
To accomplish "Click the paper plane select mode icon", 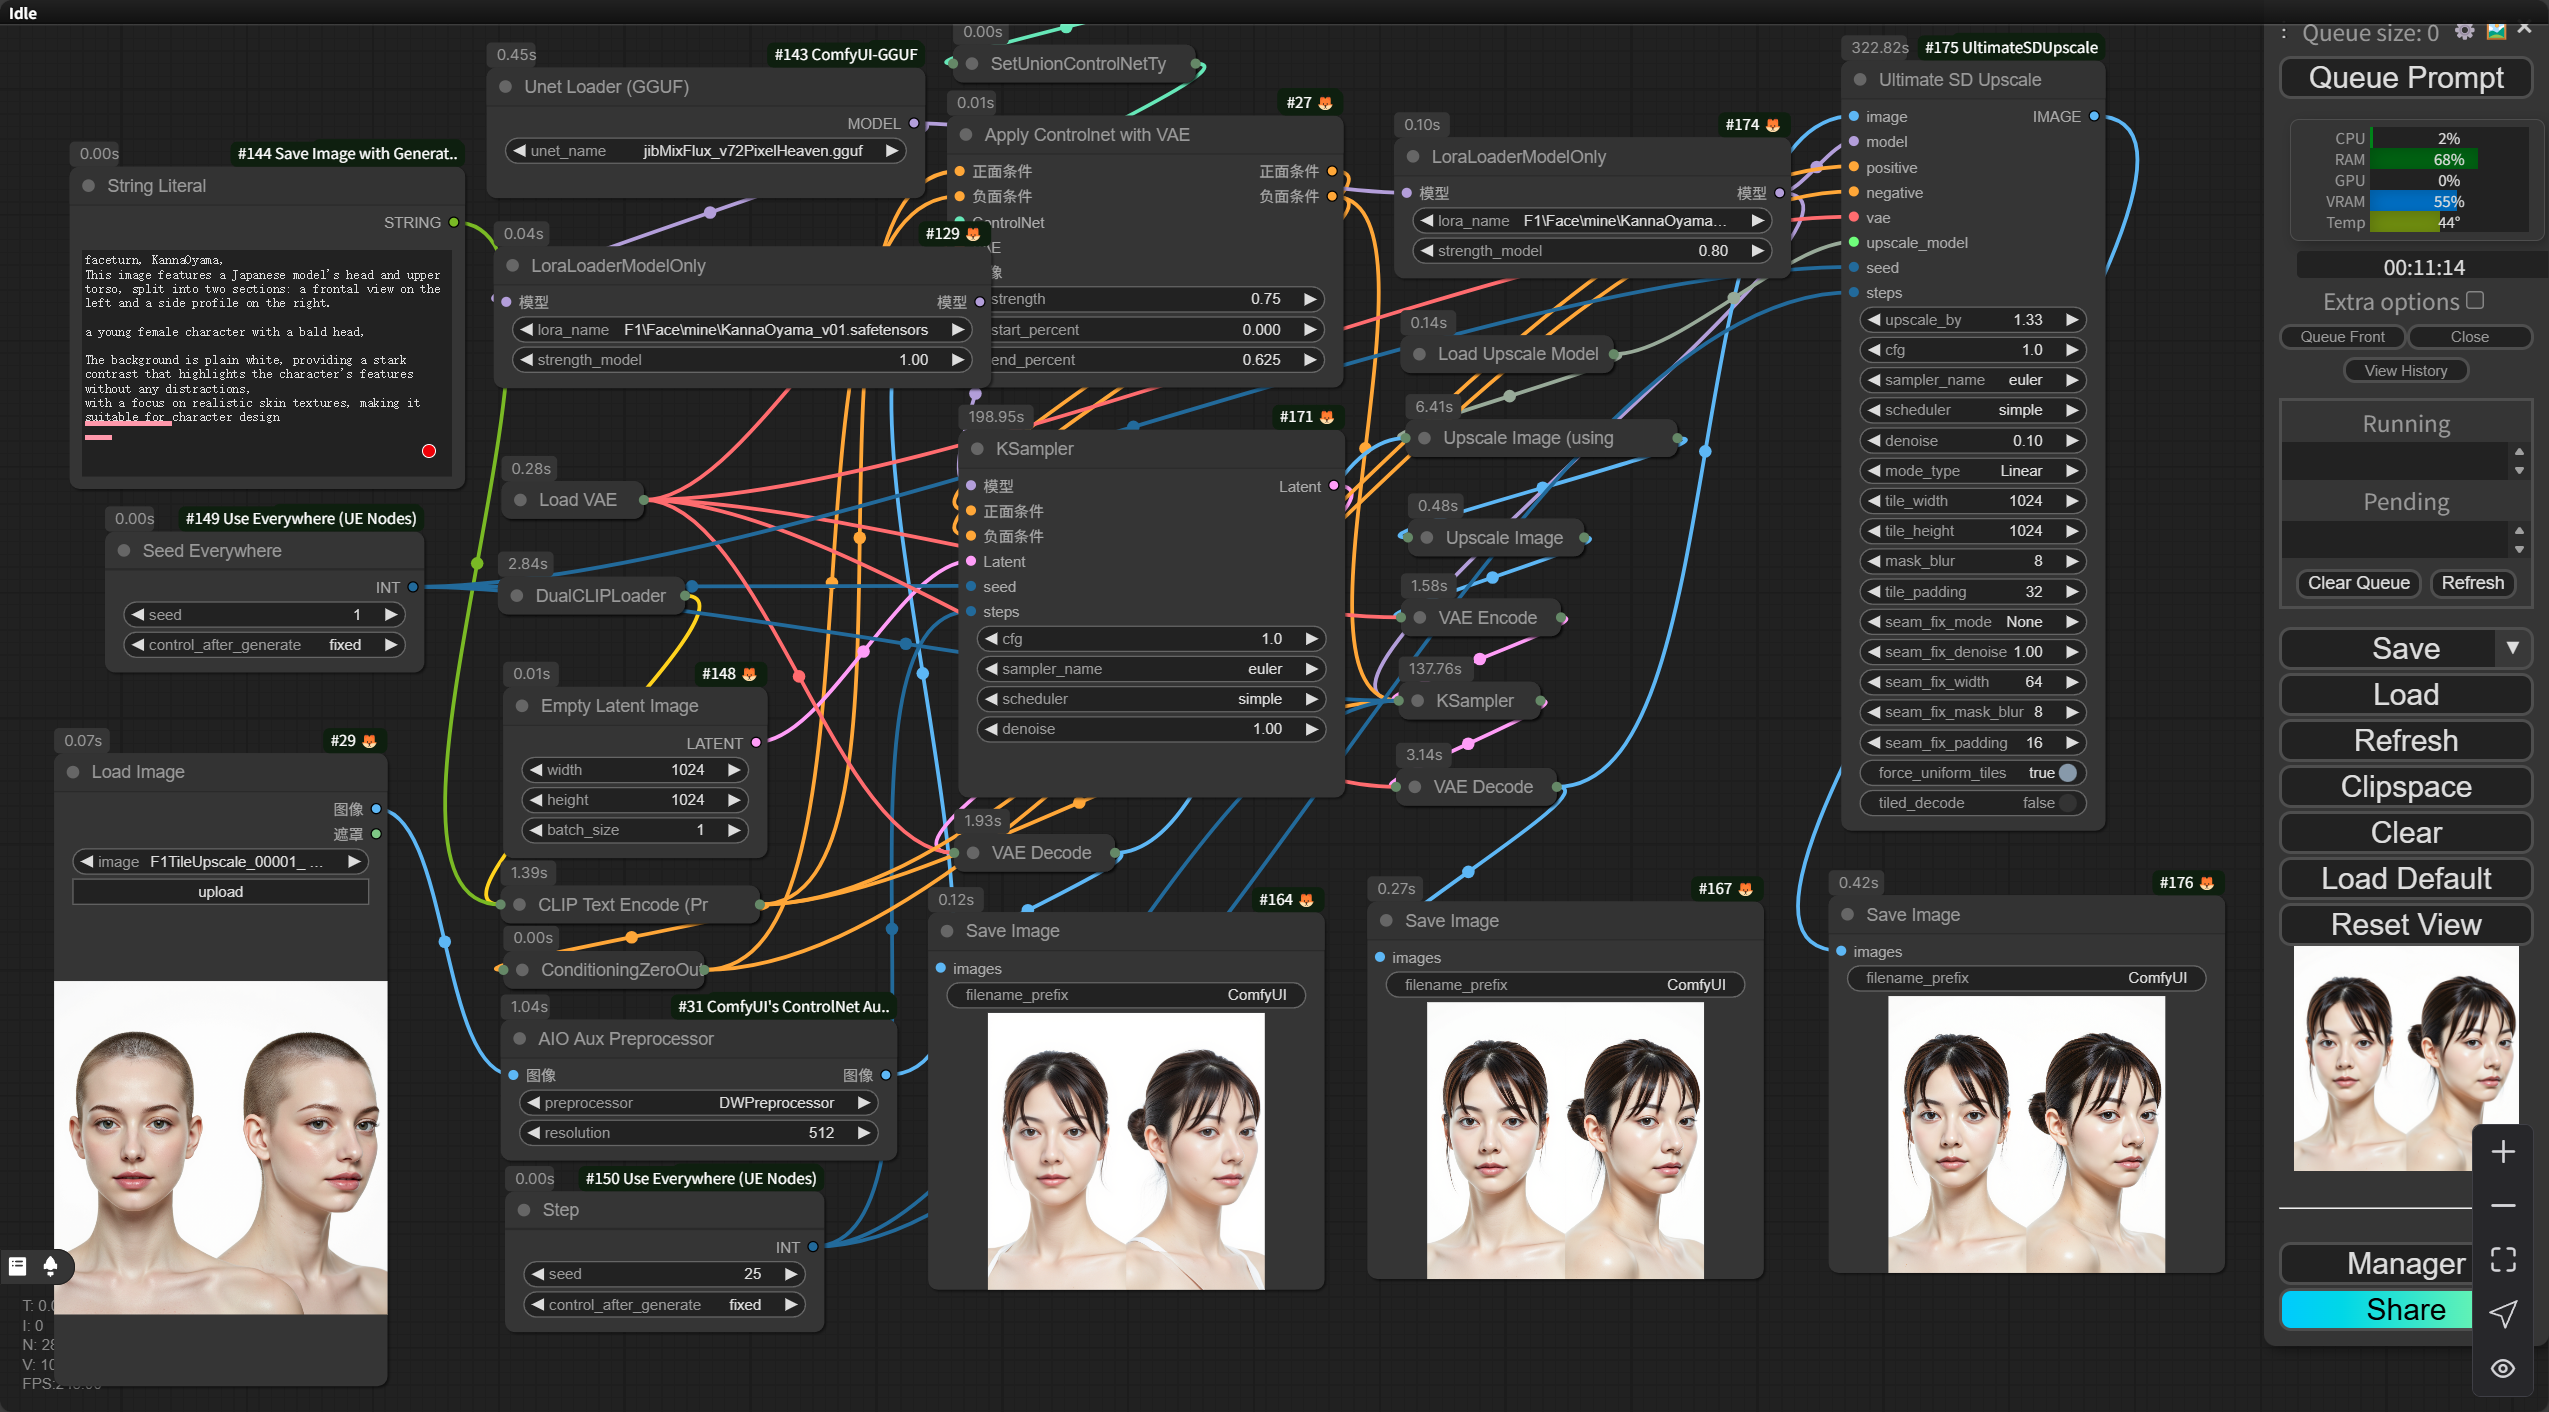I will pos(2502,1314).
